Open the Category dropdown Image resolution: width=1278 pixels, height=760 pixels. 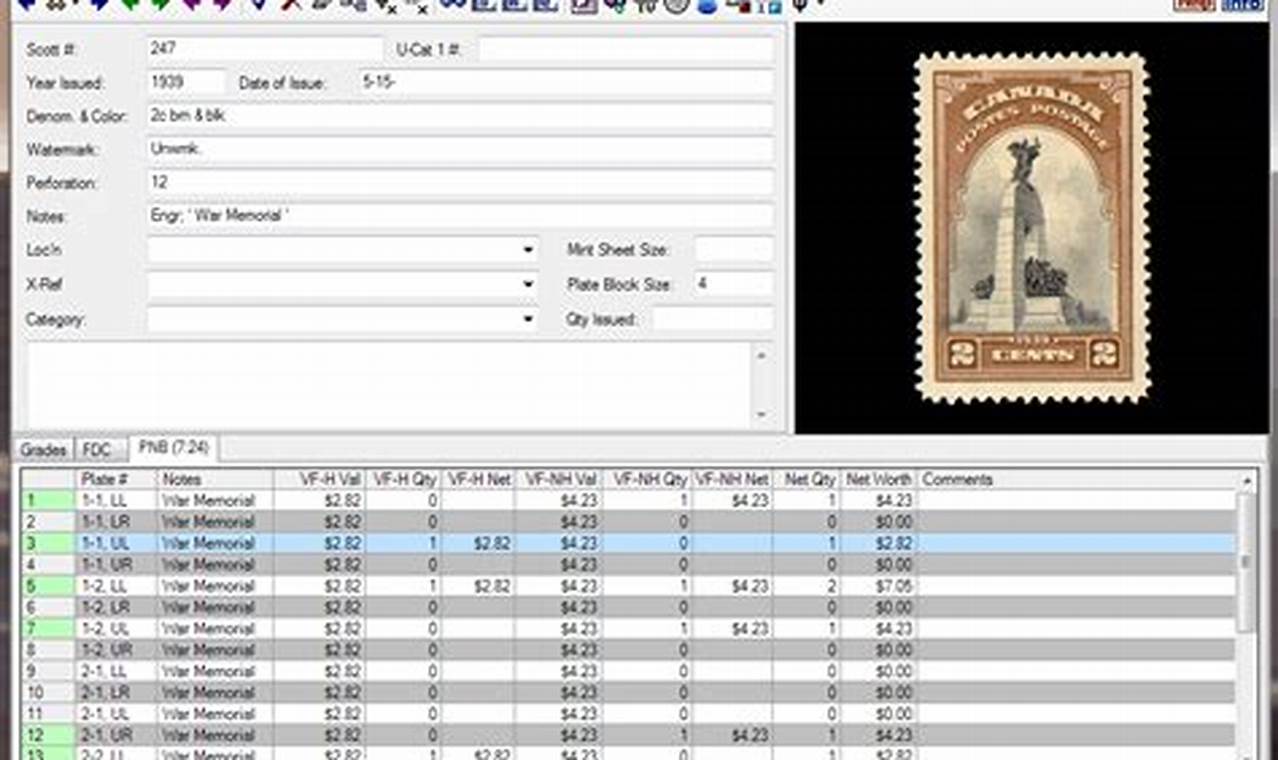[529, 319]
